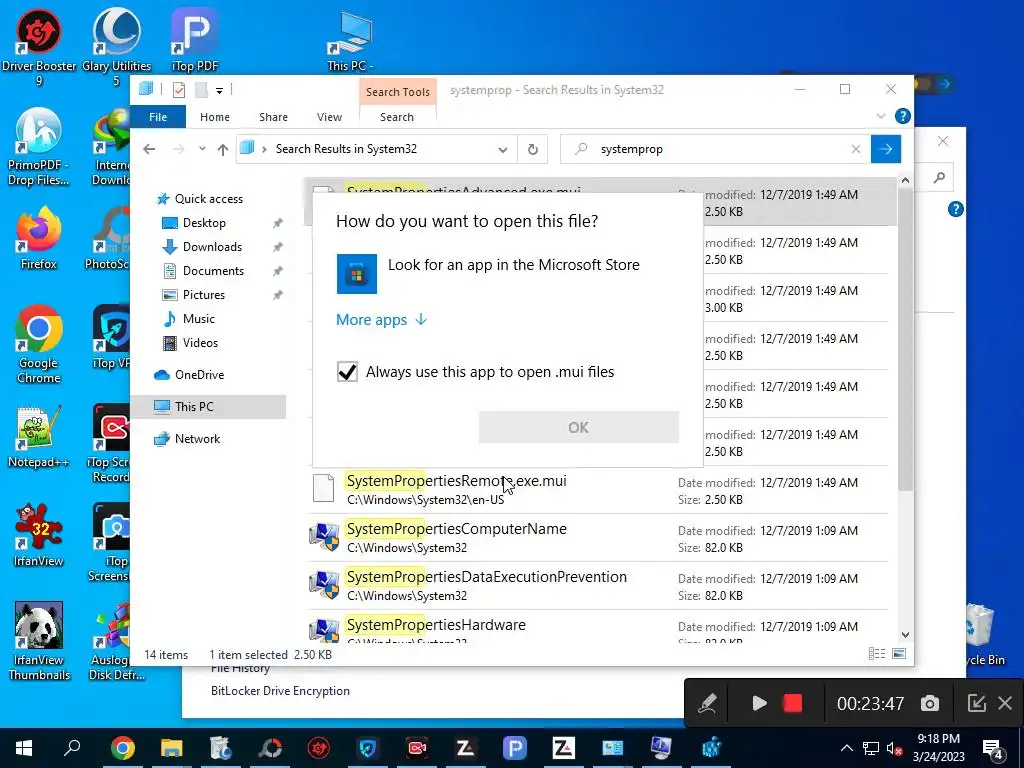Show hidden system tray icons

(846, 748)
